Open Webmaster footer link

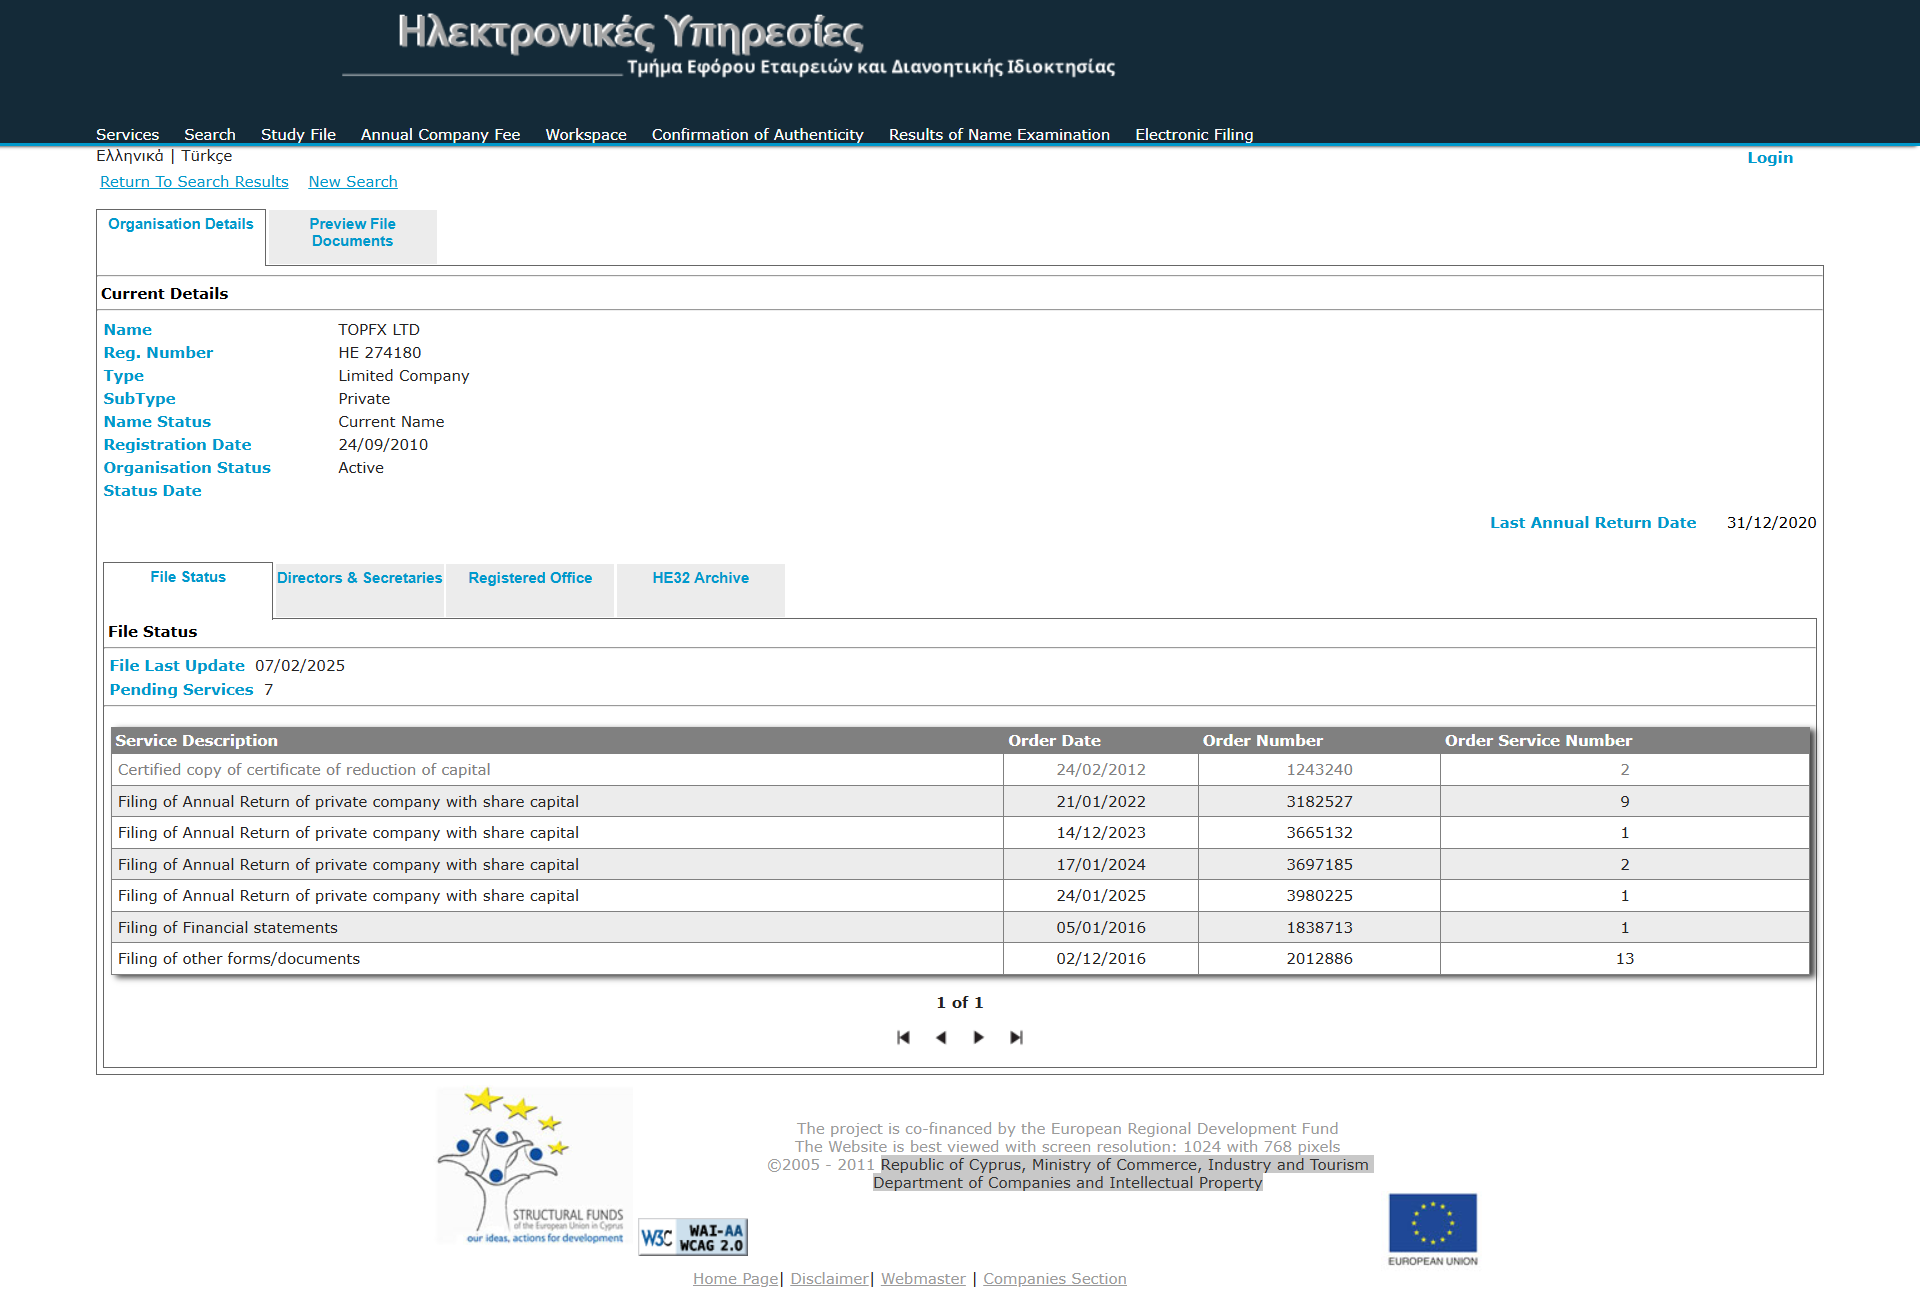[x=923, y=1279]
